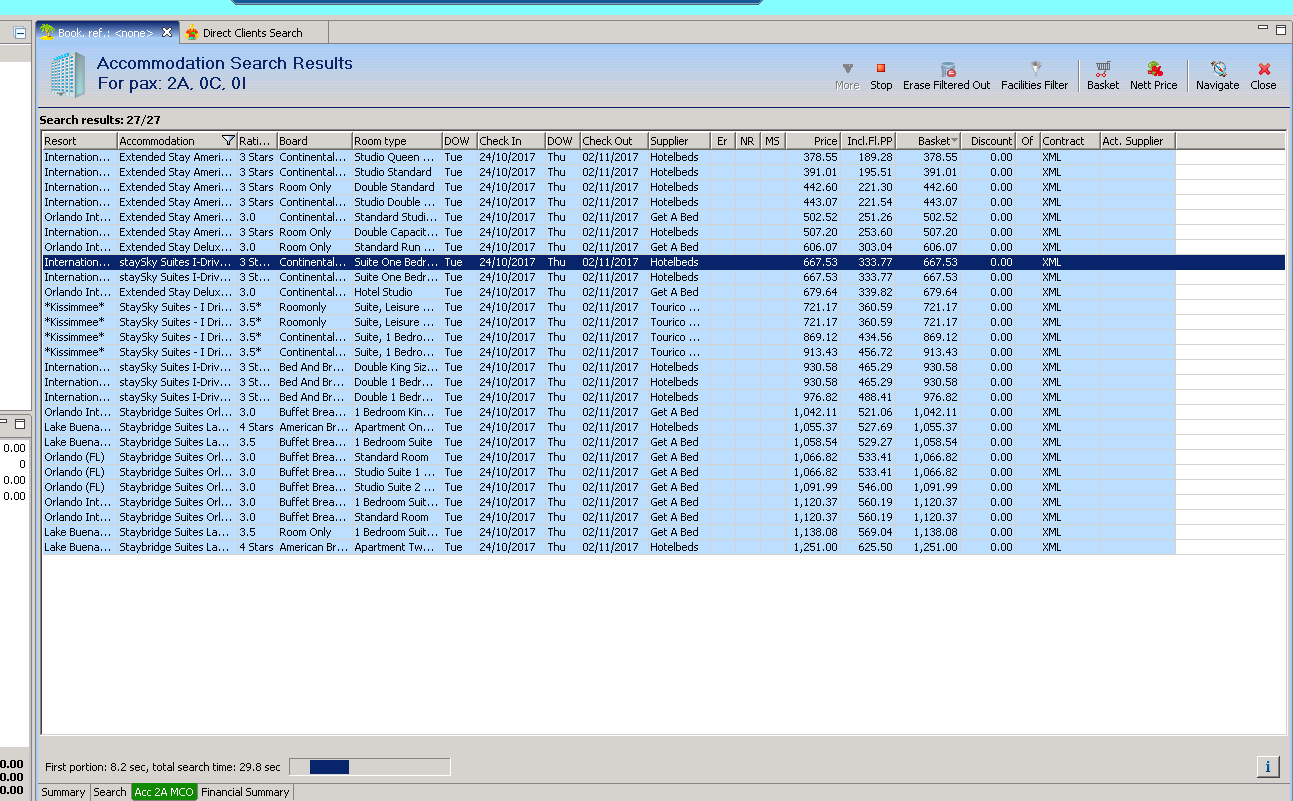Image resolution: width=1293 pixels, height=801 pixels.
Task: Close the Book. ref. <none> tab
Action: click(x=167, y=33)
